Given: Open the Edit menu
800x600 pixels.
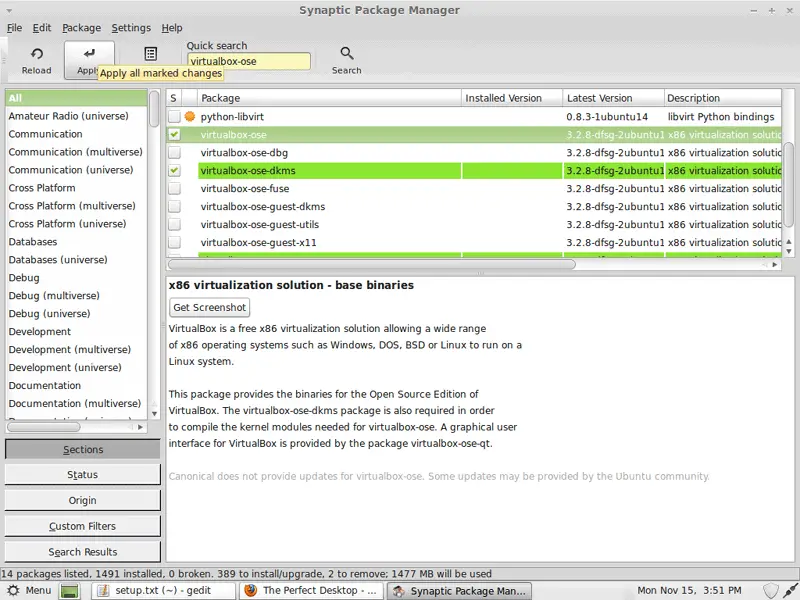Looking at the screenshot, I should point(42,28).
